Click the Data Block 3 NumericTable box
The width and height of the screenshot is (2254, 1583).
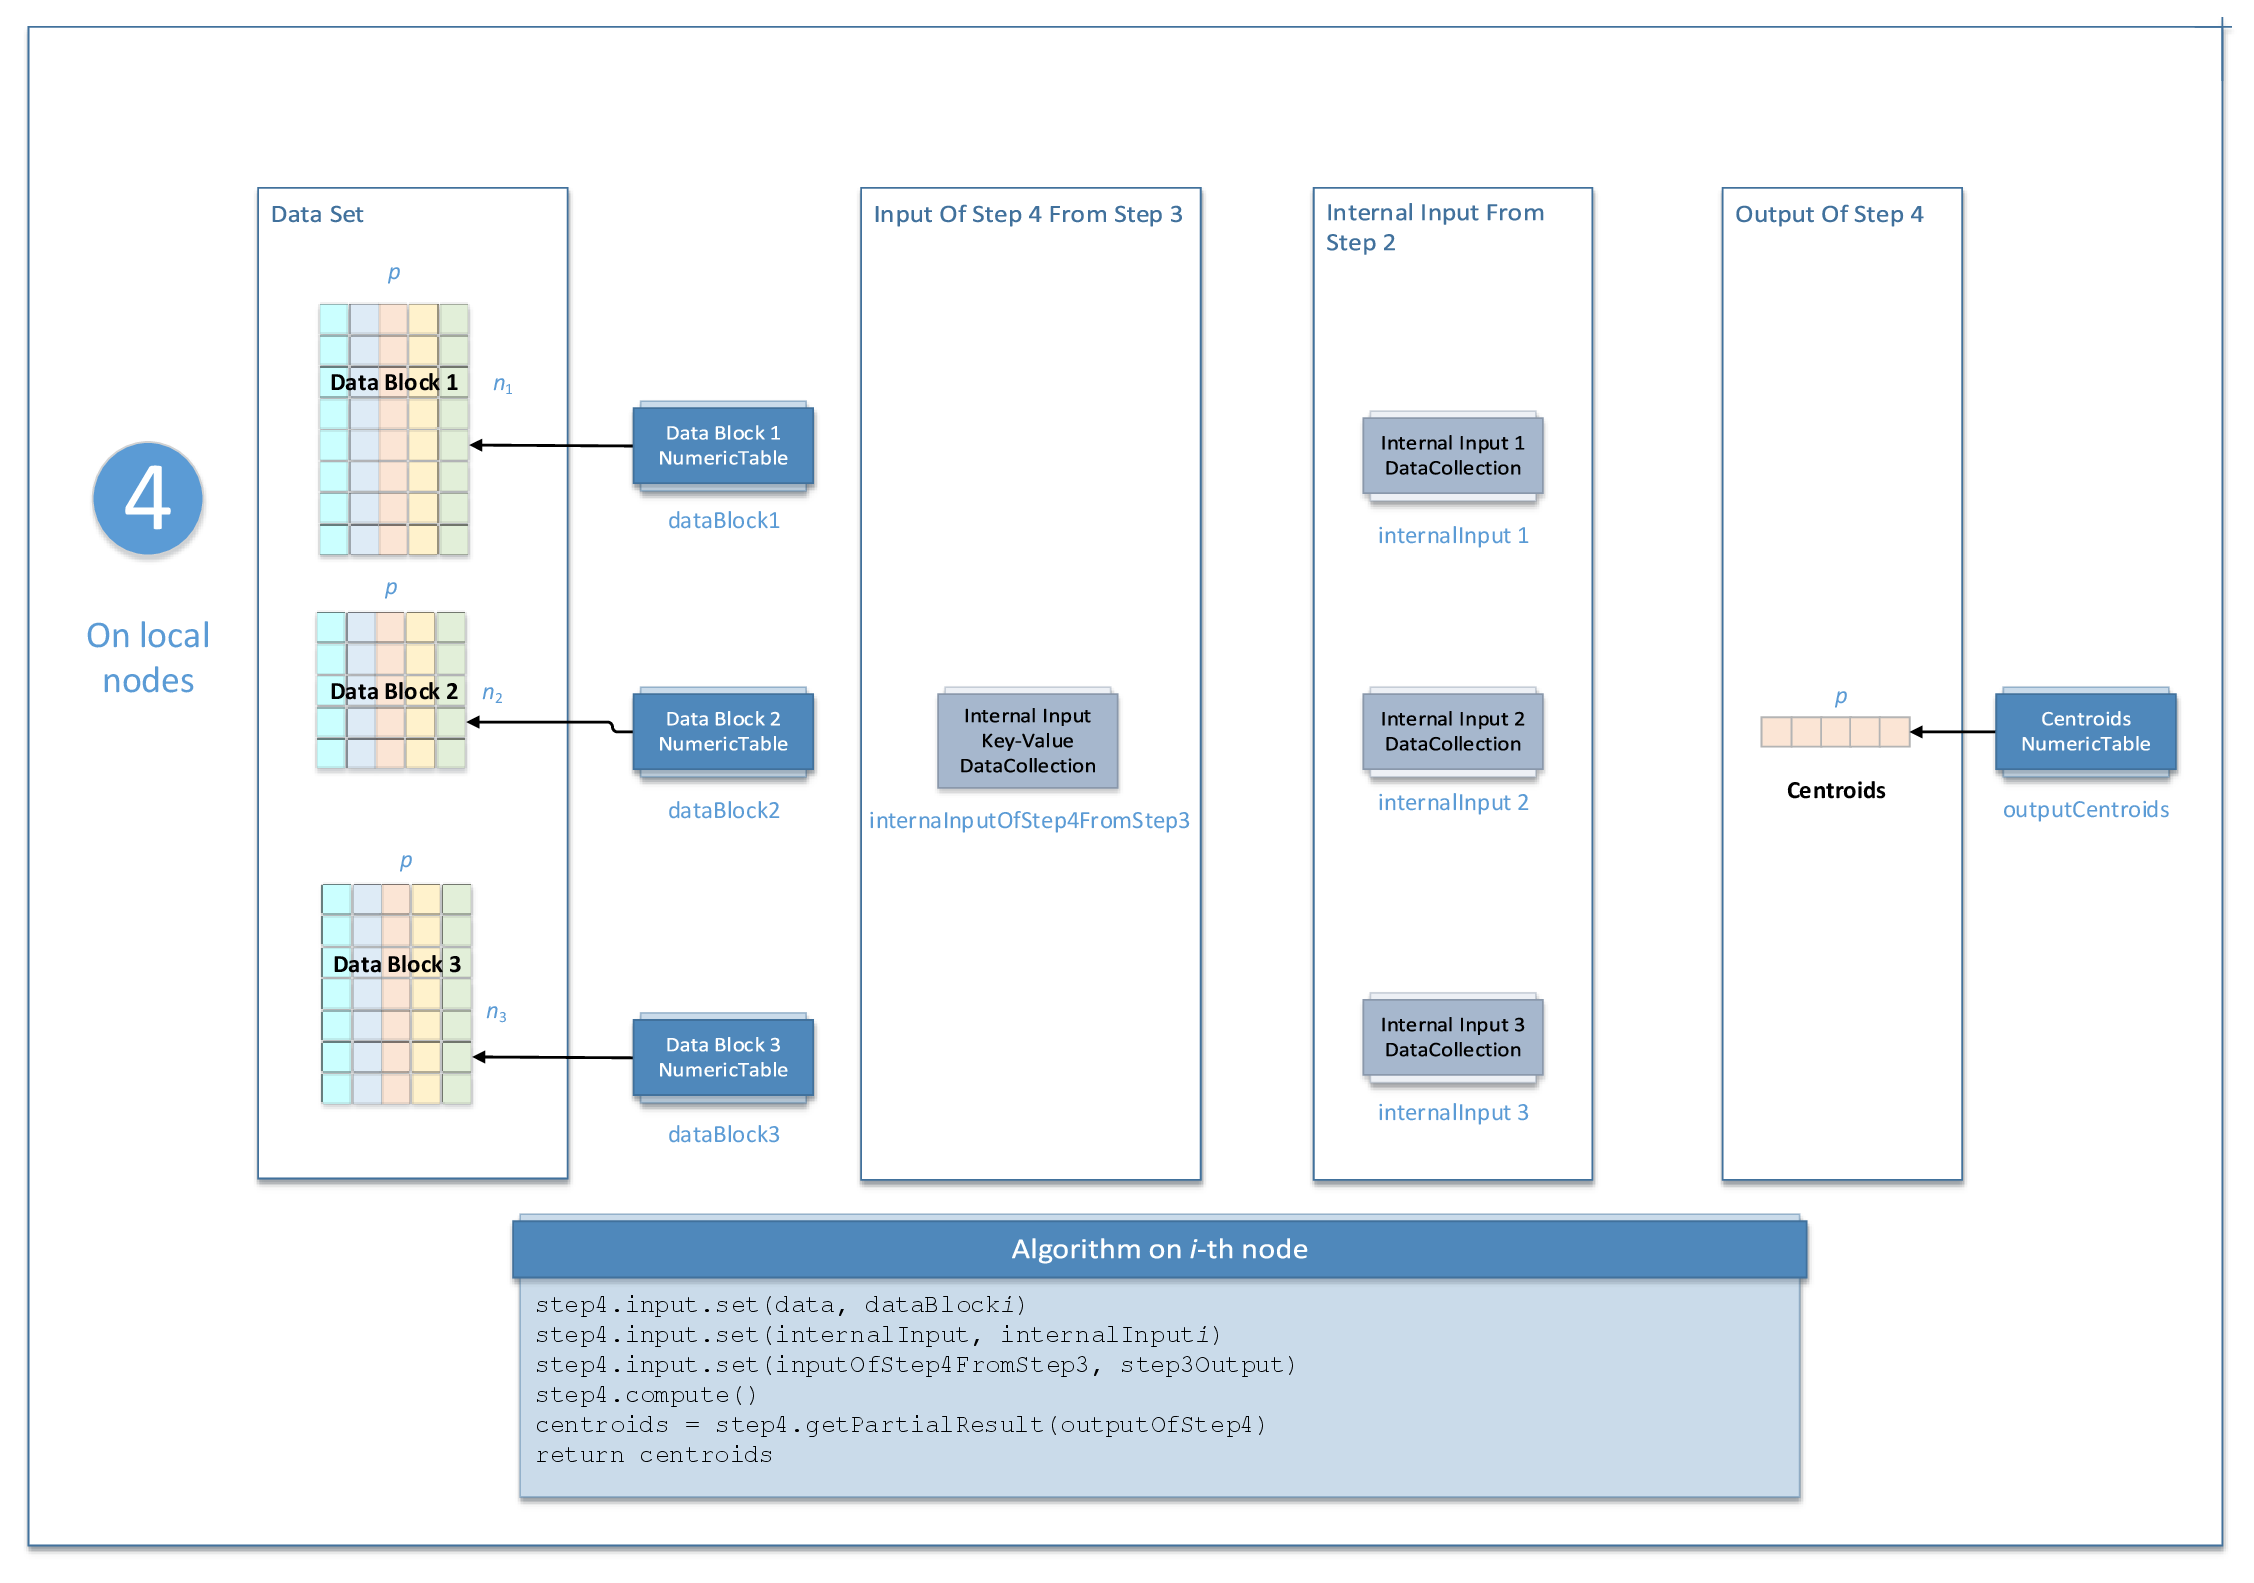[723, 1058]
